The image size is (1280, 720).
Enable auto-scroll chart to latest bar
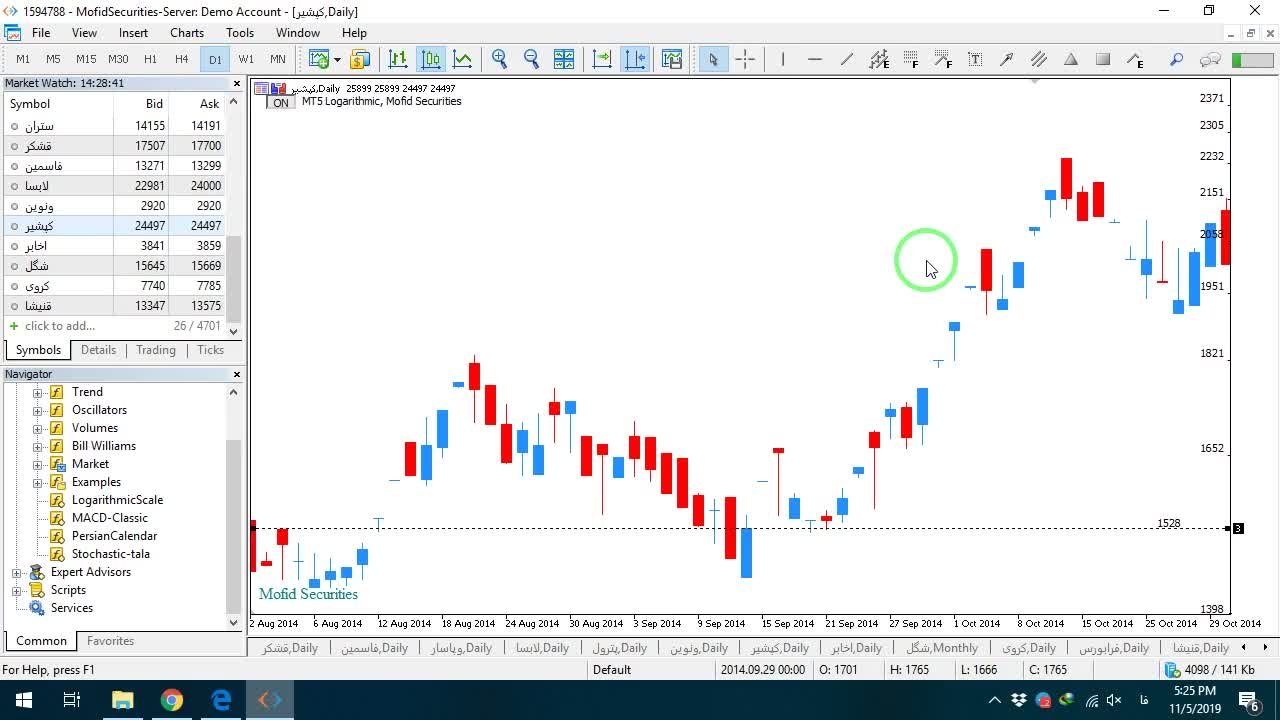tap(602, 59)
